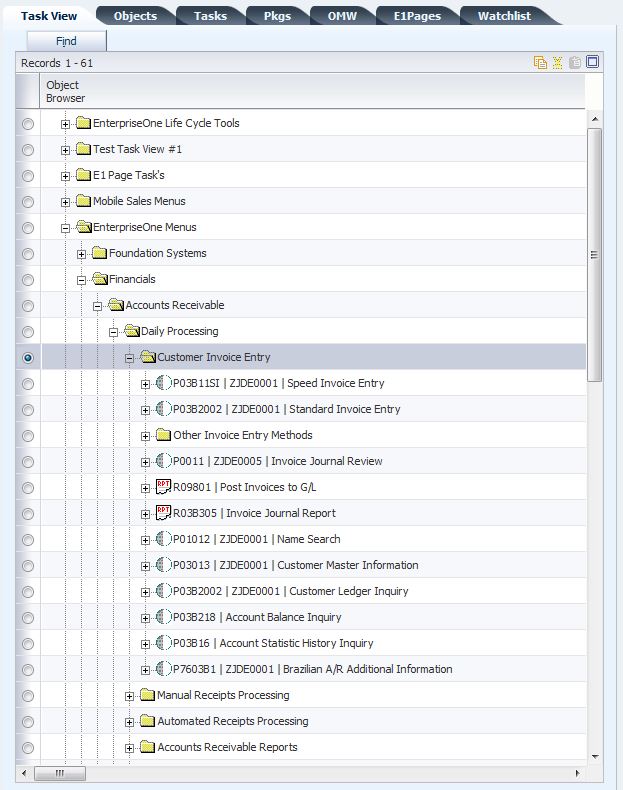This screenshot has width=623, height=790.
Task: Expand the Automated Receipts Processing folder
Action: 130,722
